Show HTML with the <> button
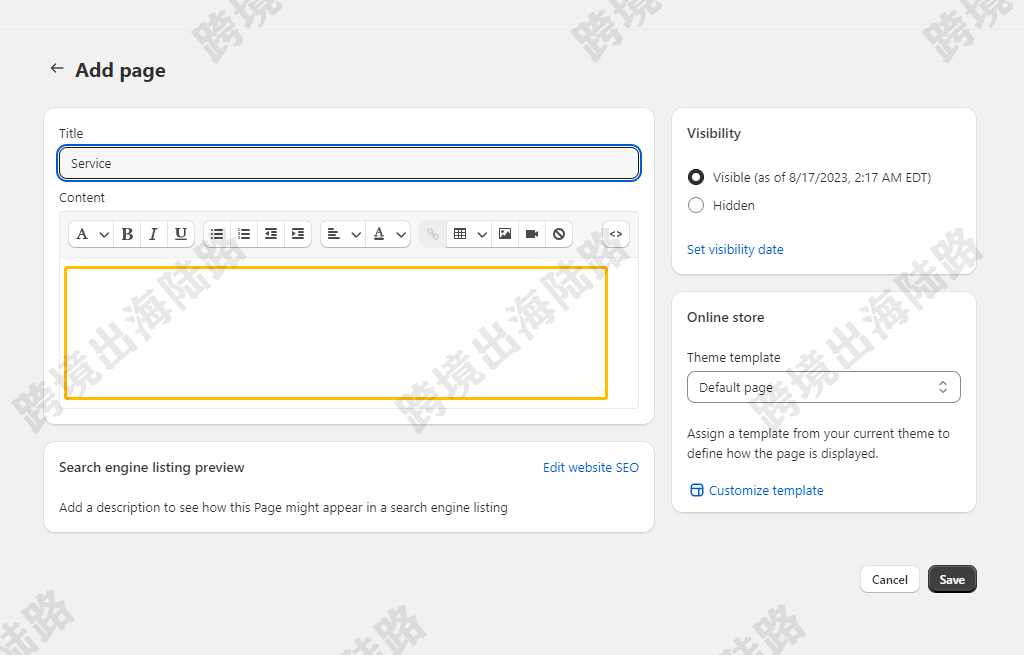 click(616, 234)
